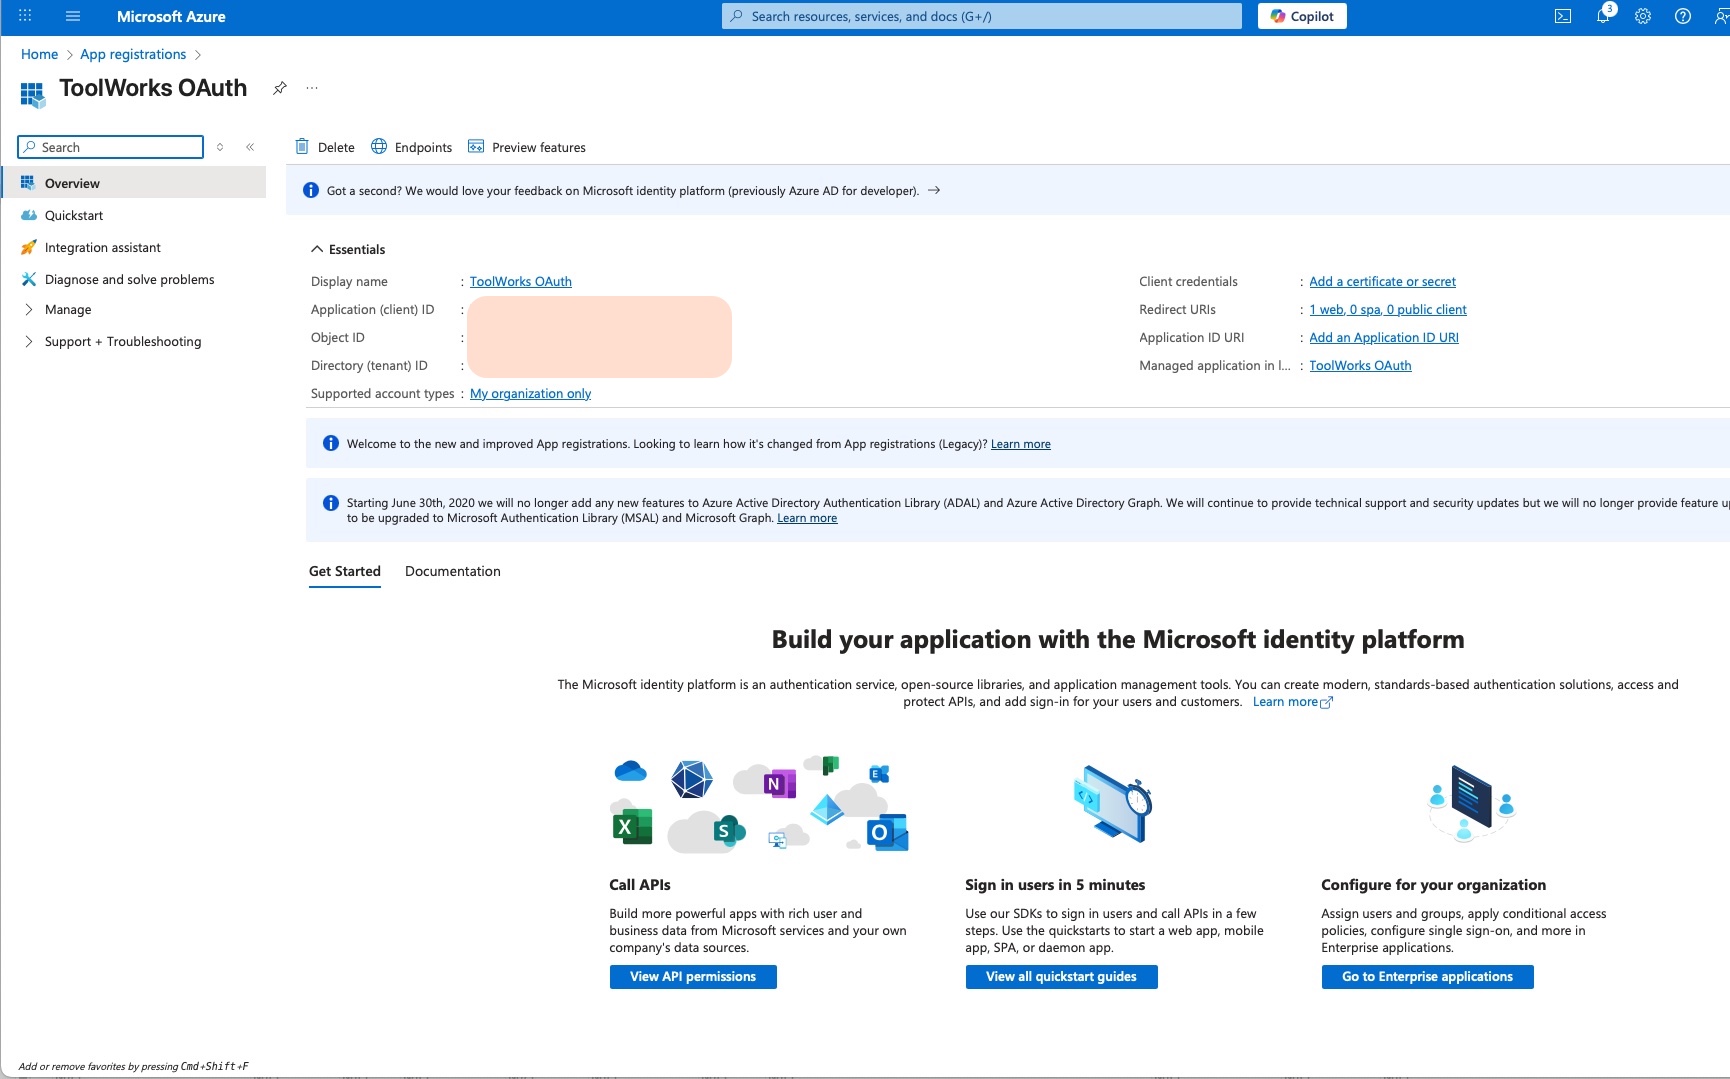Select the Delete trash icon

point(324,147)
